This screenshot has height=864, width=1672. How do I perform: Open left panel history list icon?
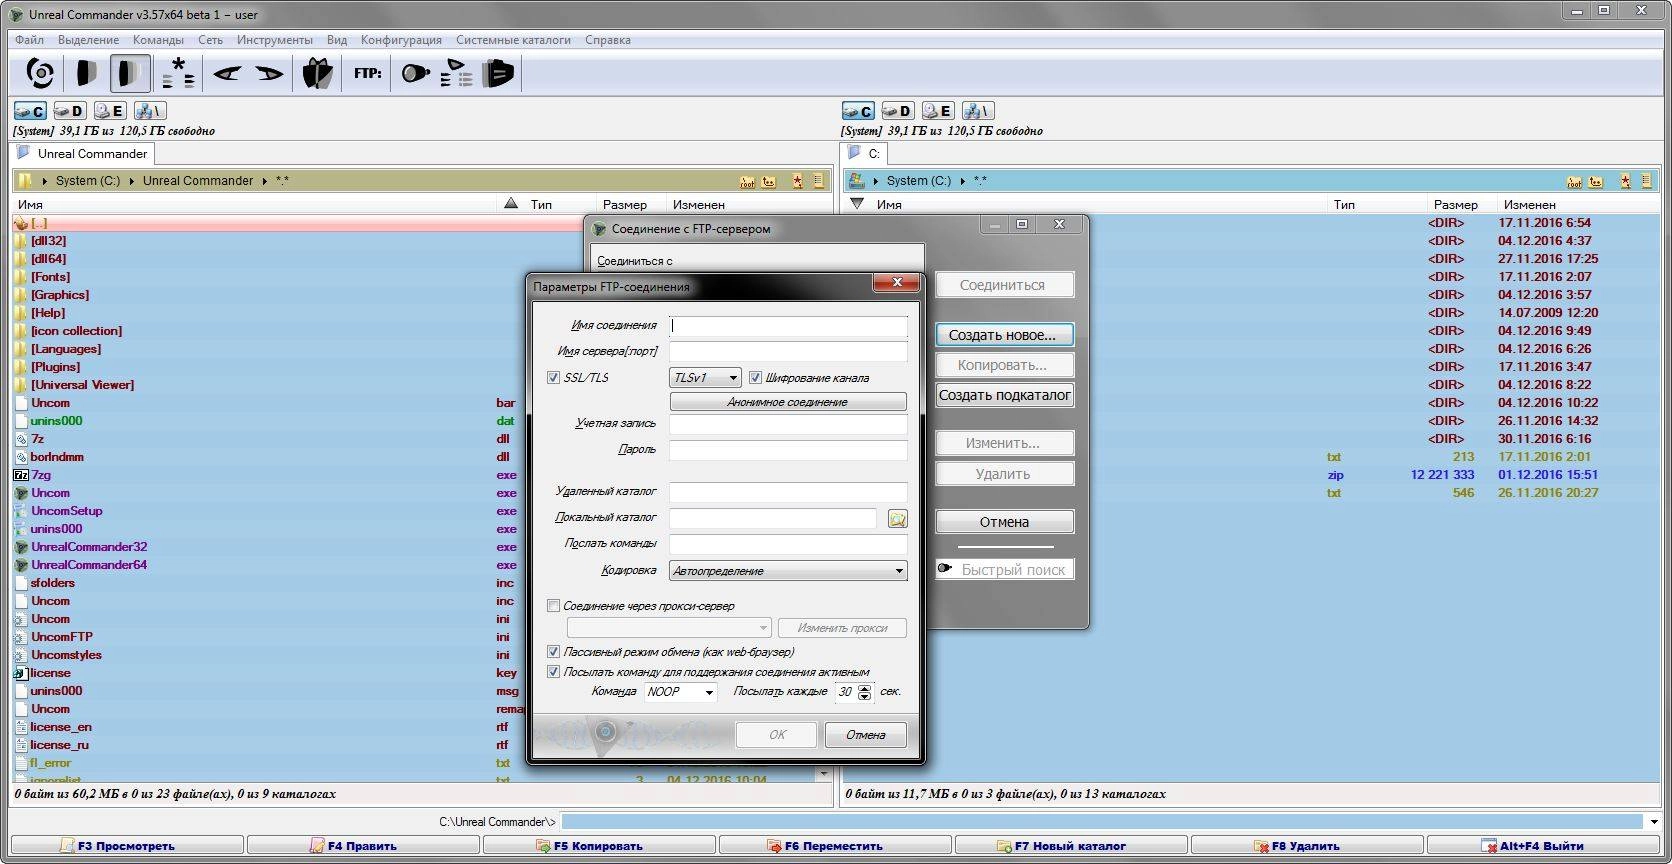click(818, 181)
